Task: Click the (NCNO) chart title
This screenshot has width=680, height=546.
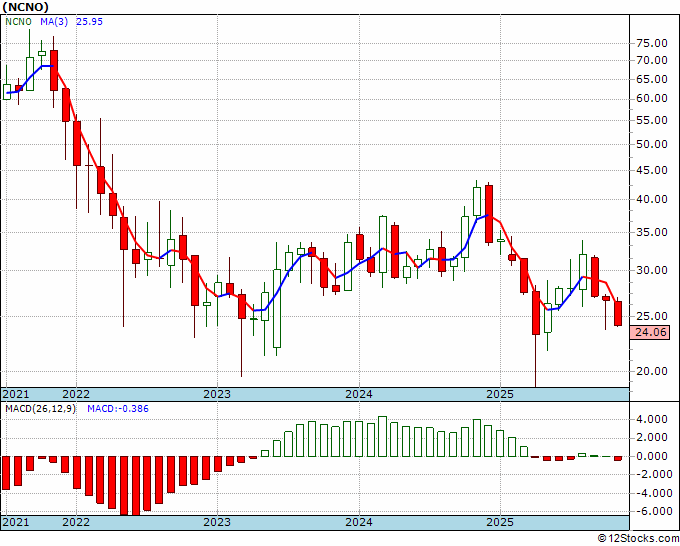Action: tap(25, 7)
